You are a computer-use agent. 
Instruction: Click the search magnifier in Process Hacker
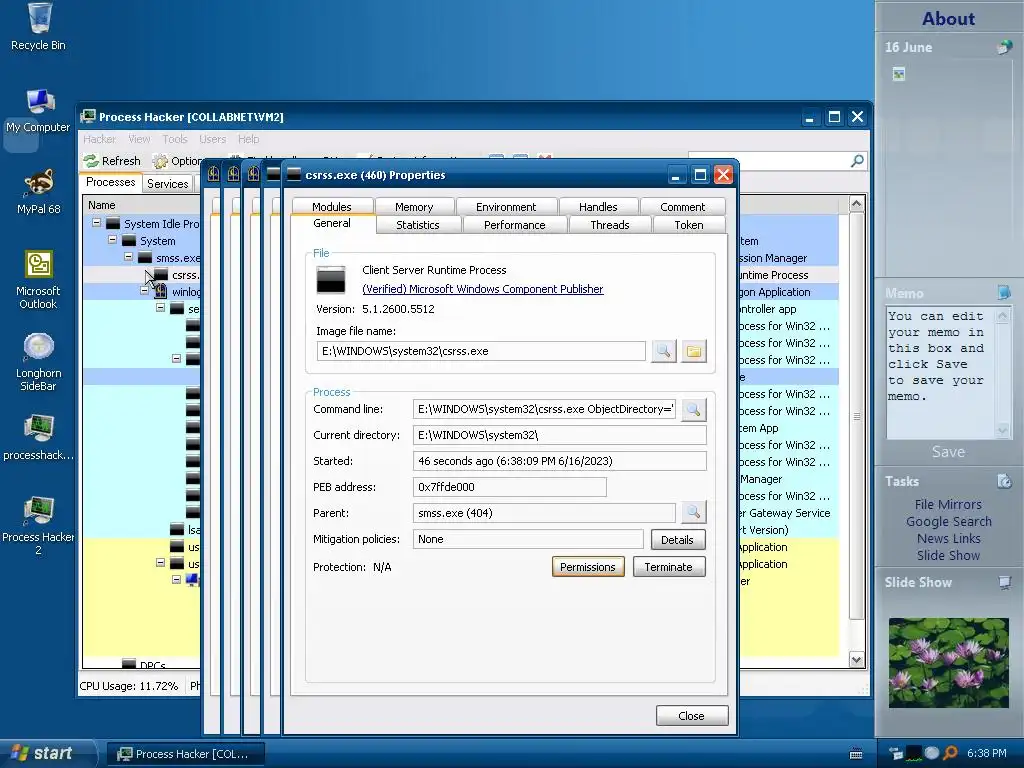pos(857,161)
